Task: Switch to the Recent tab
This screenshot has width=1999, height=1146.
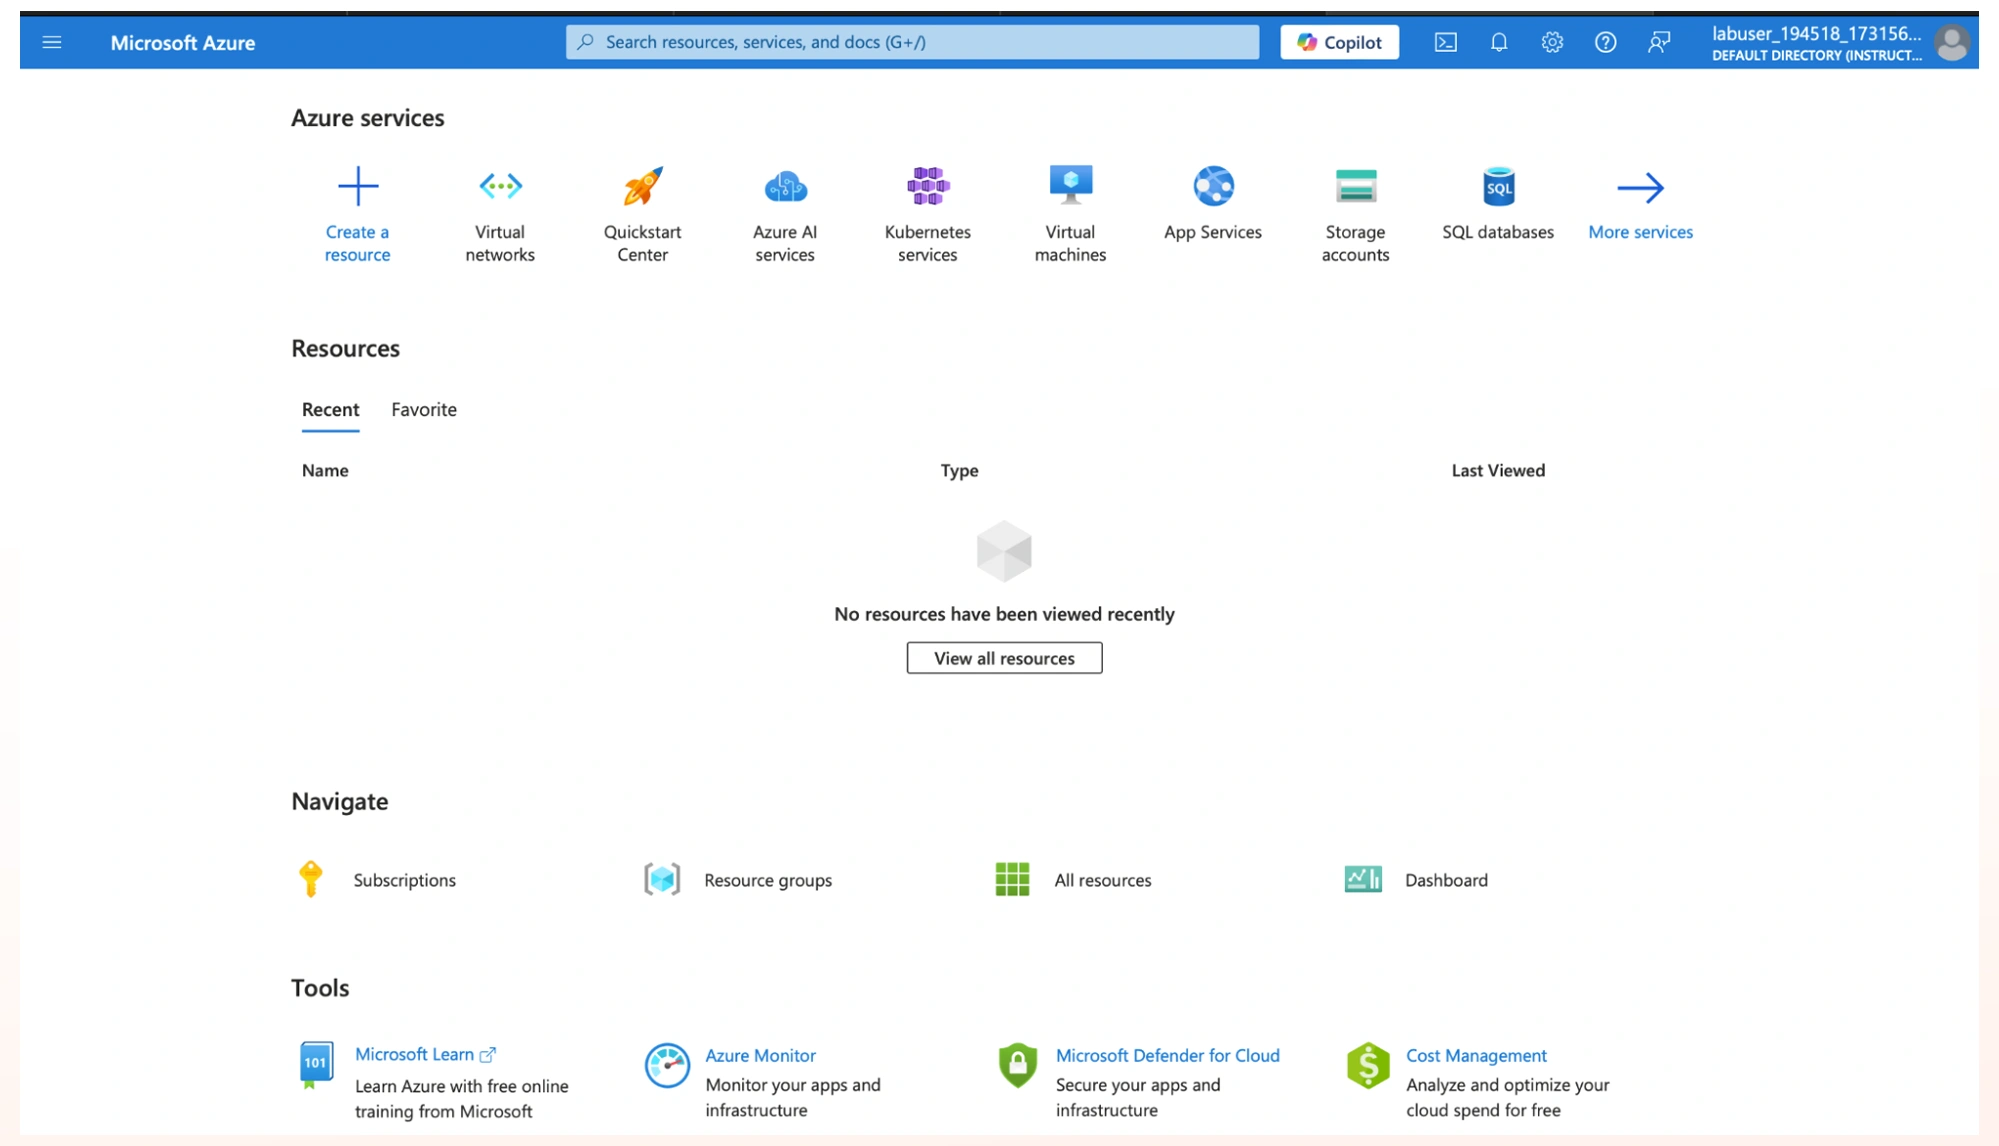Action: tap(330, 409)
